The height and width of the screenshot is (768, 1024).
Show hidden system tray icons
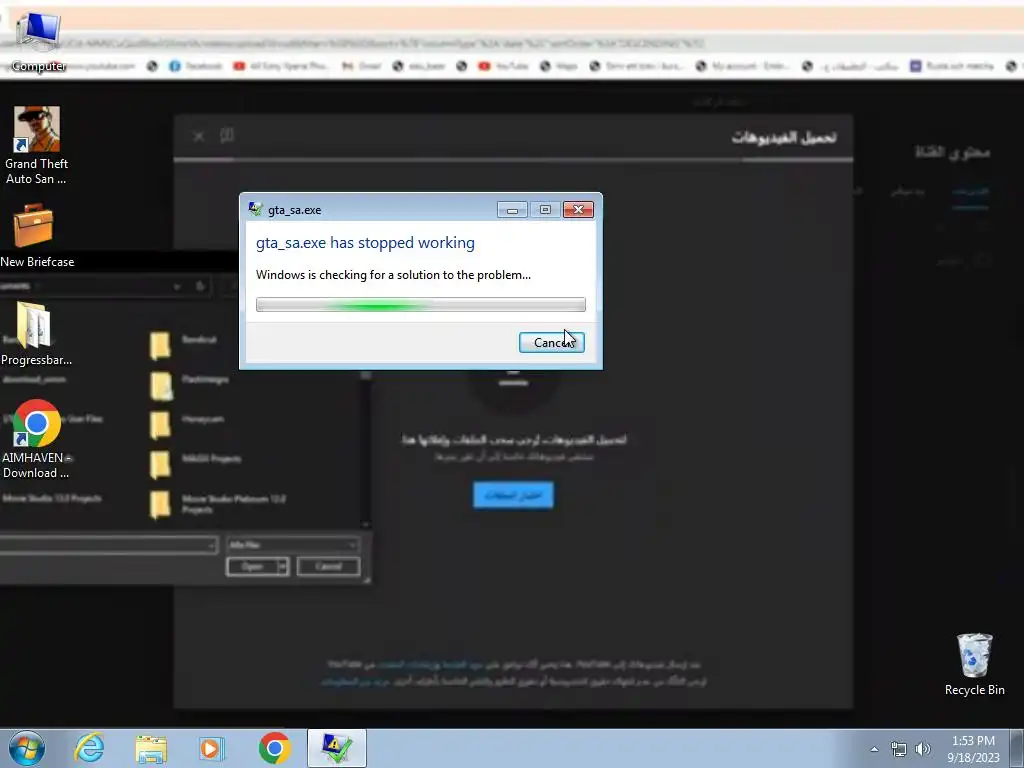(874, 749)
